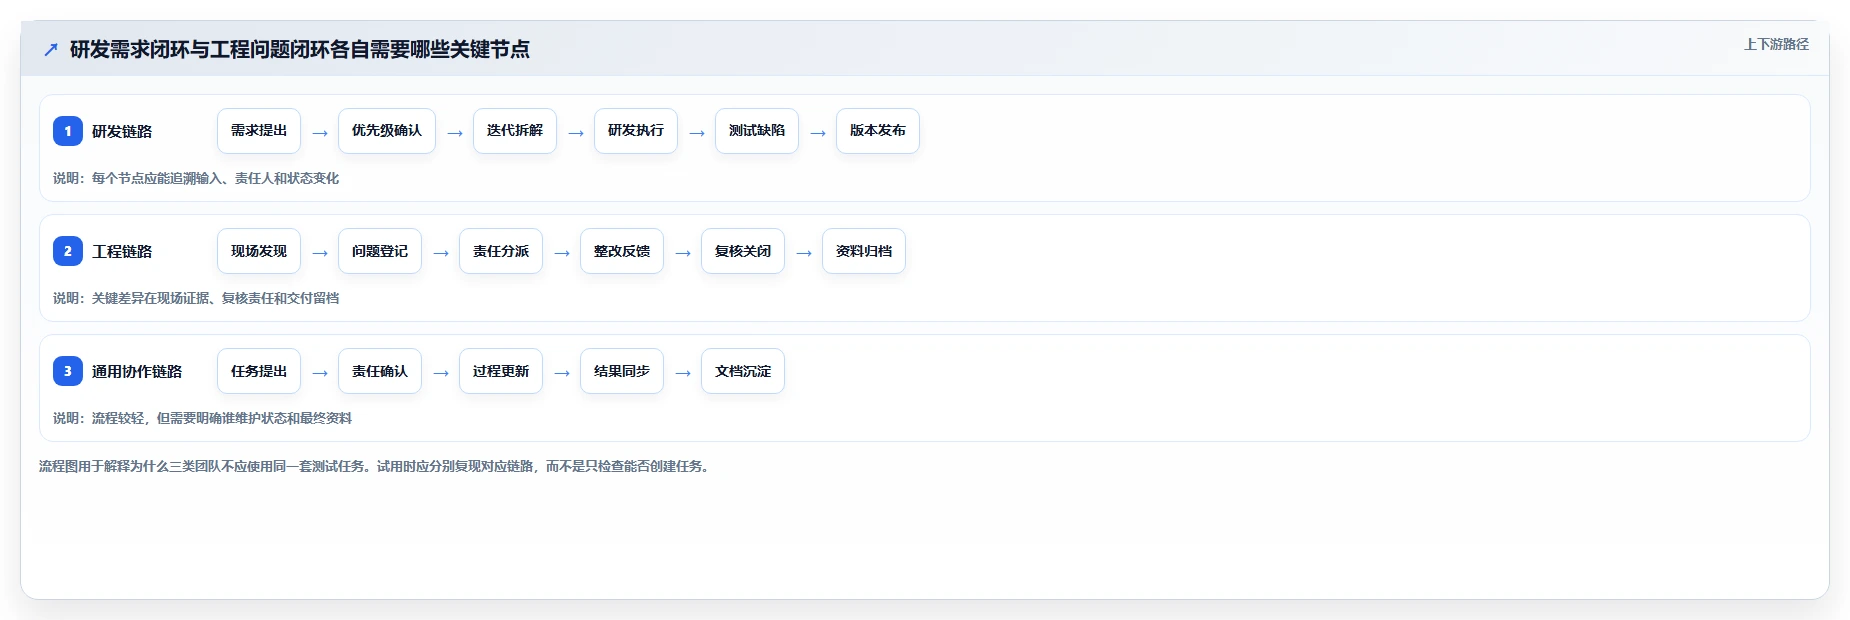Click the title 研发需求闭环与工程问题闭环各自需要哪些关键节点
This screenshot has width=1850, height=620.
tap(300, 49)
